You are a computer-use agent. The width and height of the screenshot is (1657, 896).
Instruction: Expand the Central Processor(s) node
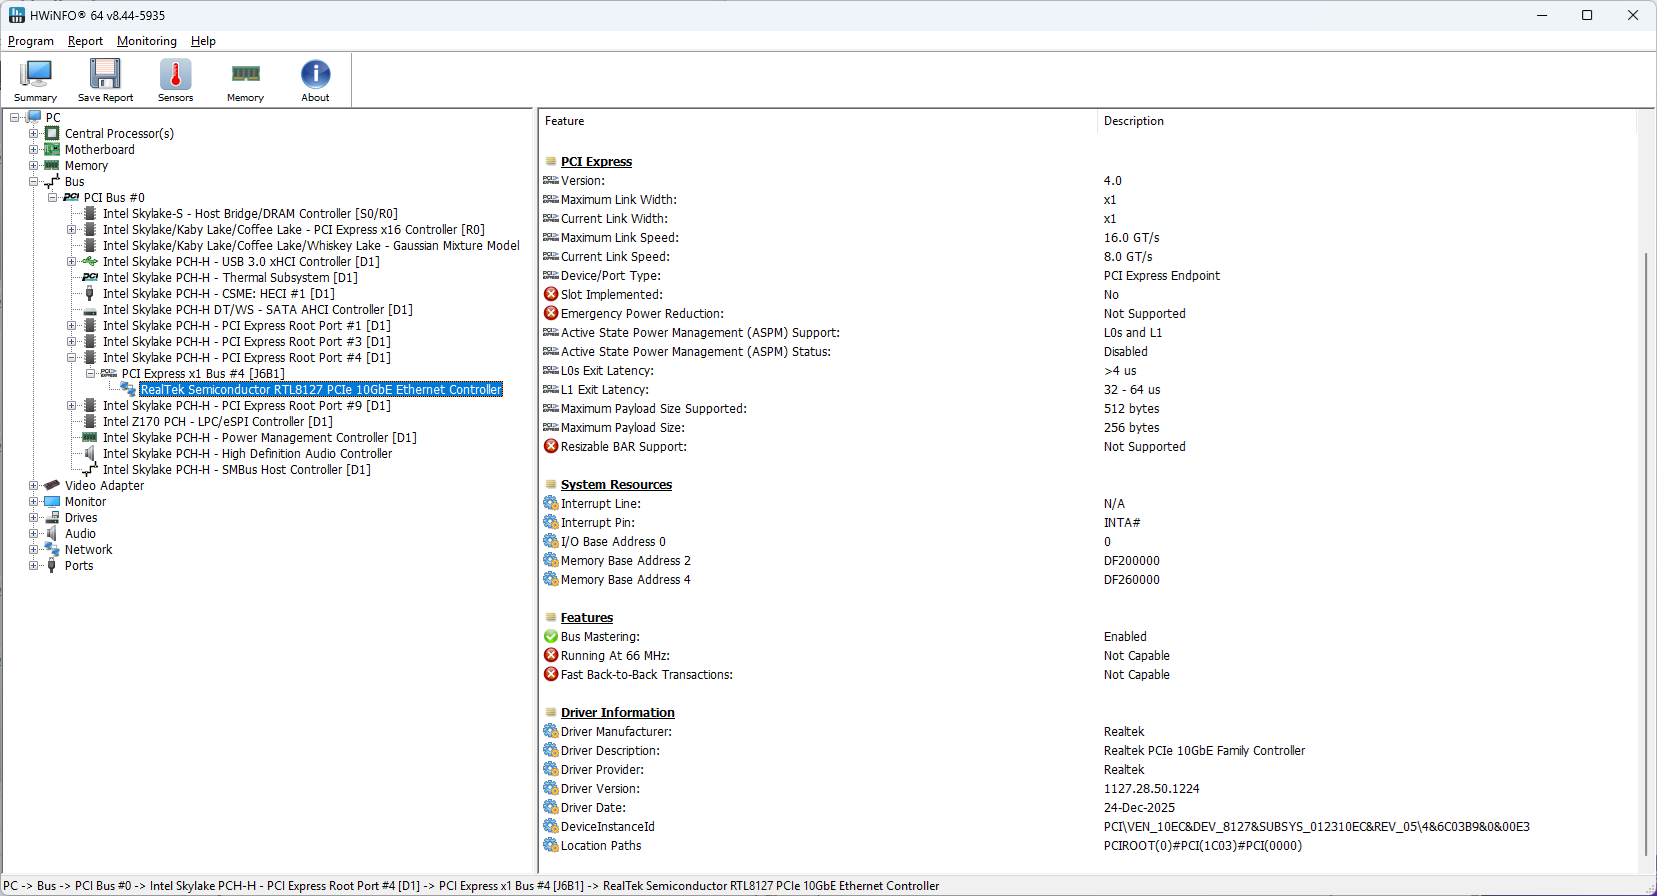tap(34, 134)
